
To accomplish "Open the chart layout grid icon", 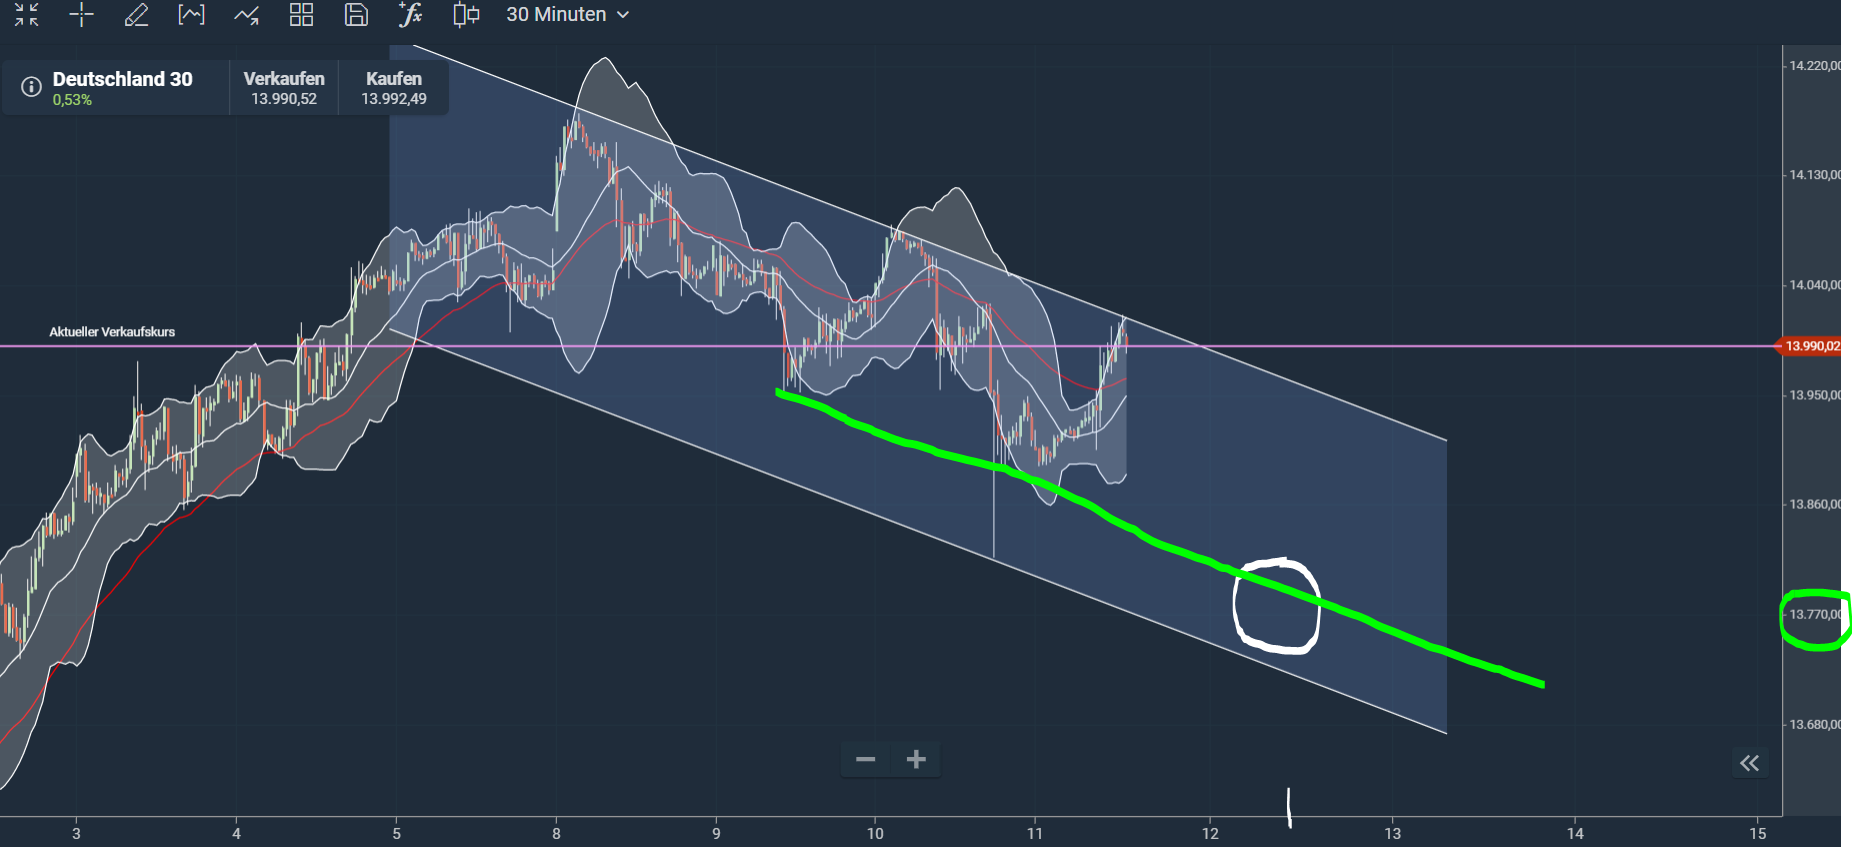I will [x=301, y=14].
